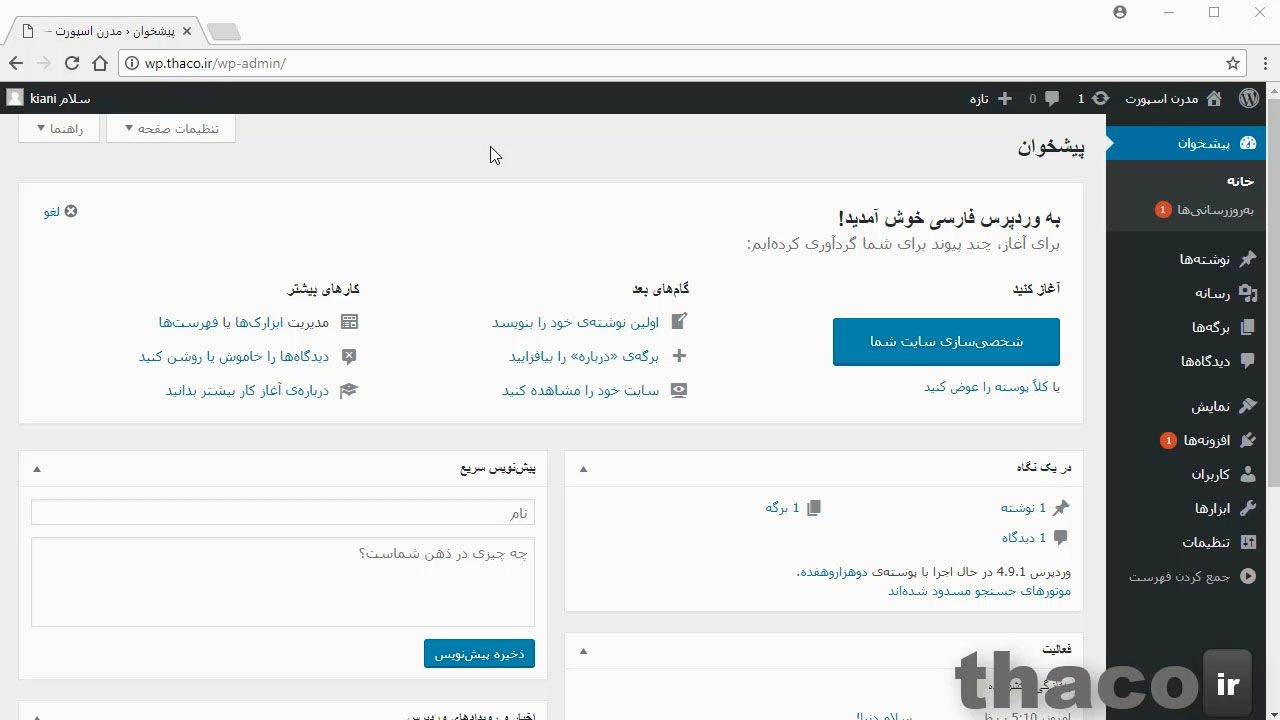Click the plus icon beside the «درباره» page link
The width and height of the screenshot is (1280, 720).
point(679,356)
